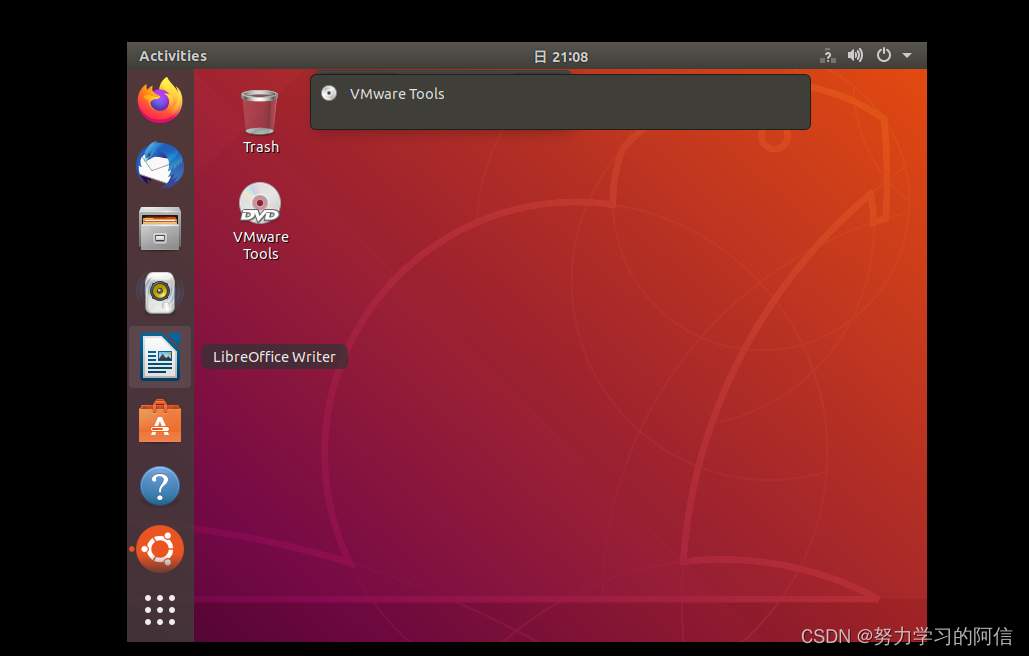The height and width of the screenshot is (656, 1029).
Task: Open Firefox from the dock
Action: (160, 101)
